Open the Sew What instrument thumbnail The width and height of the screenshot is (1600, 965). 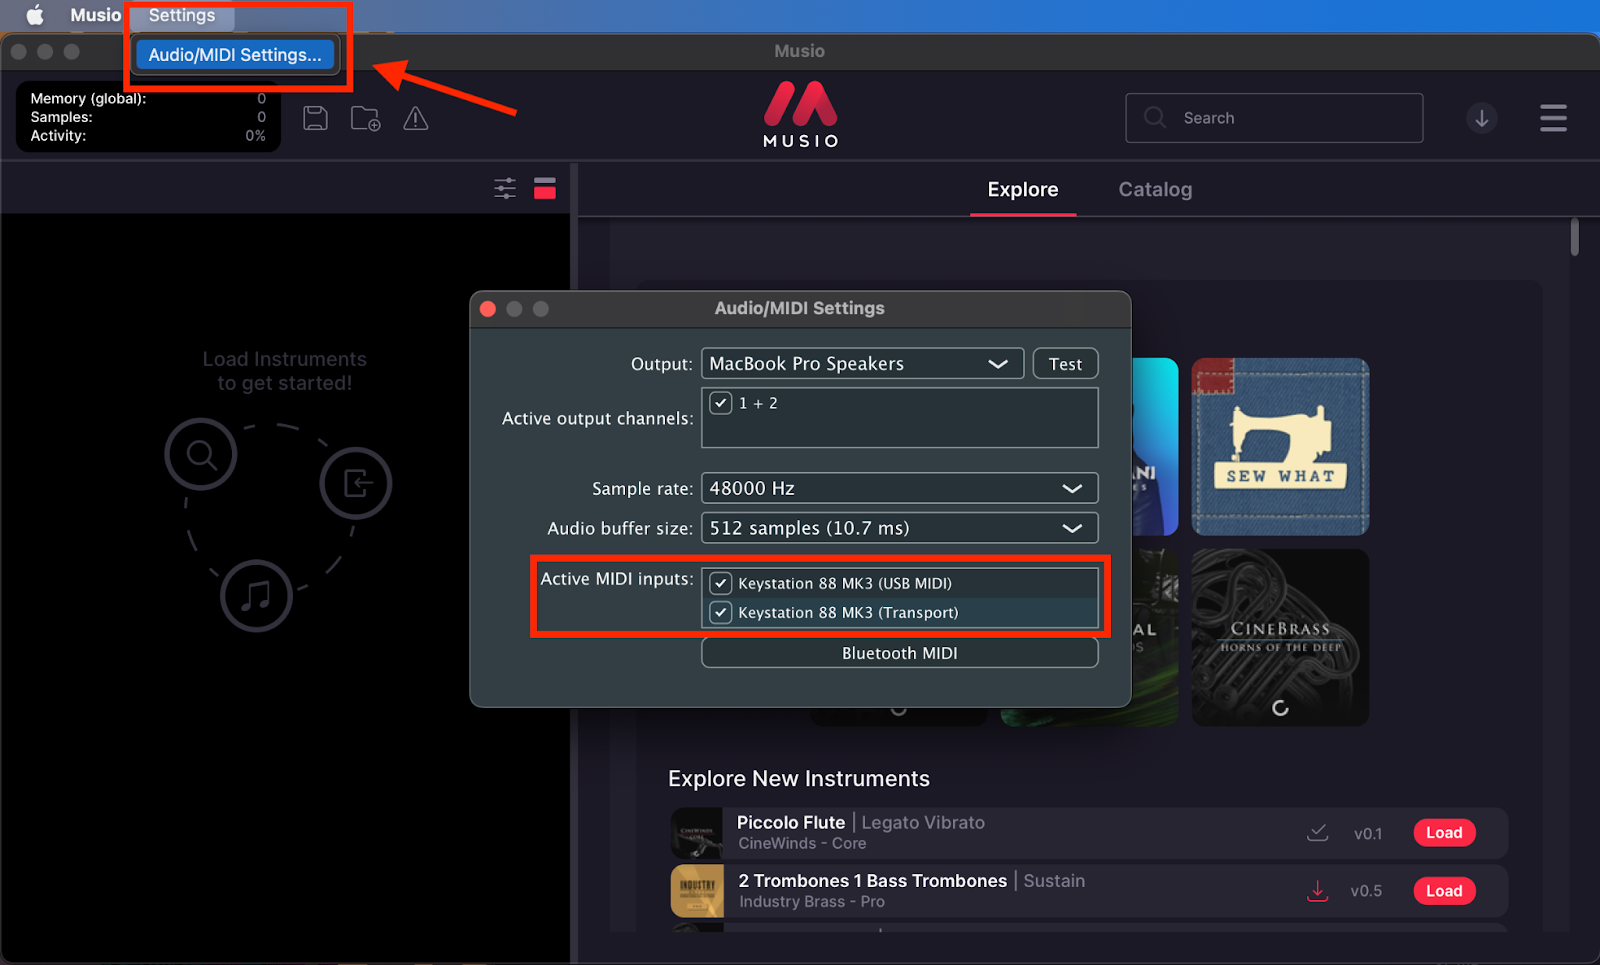click(x=1280, y=446)
